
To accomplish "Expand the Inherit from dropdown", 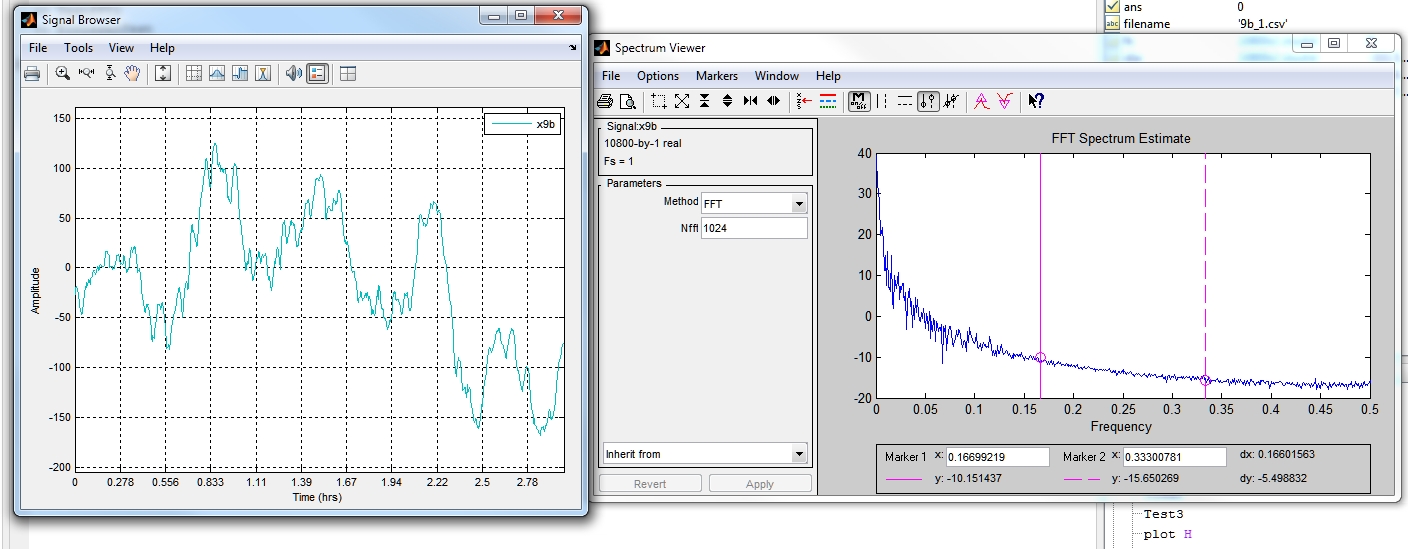I will click(x=798, y=454).
